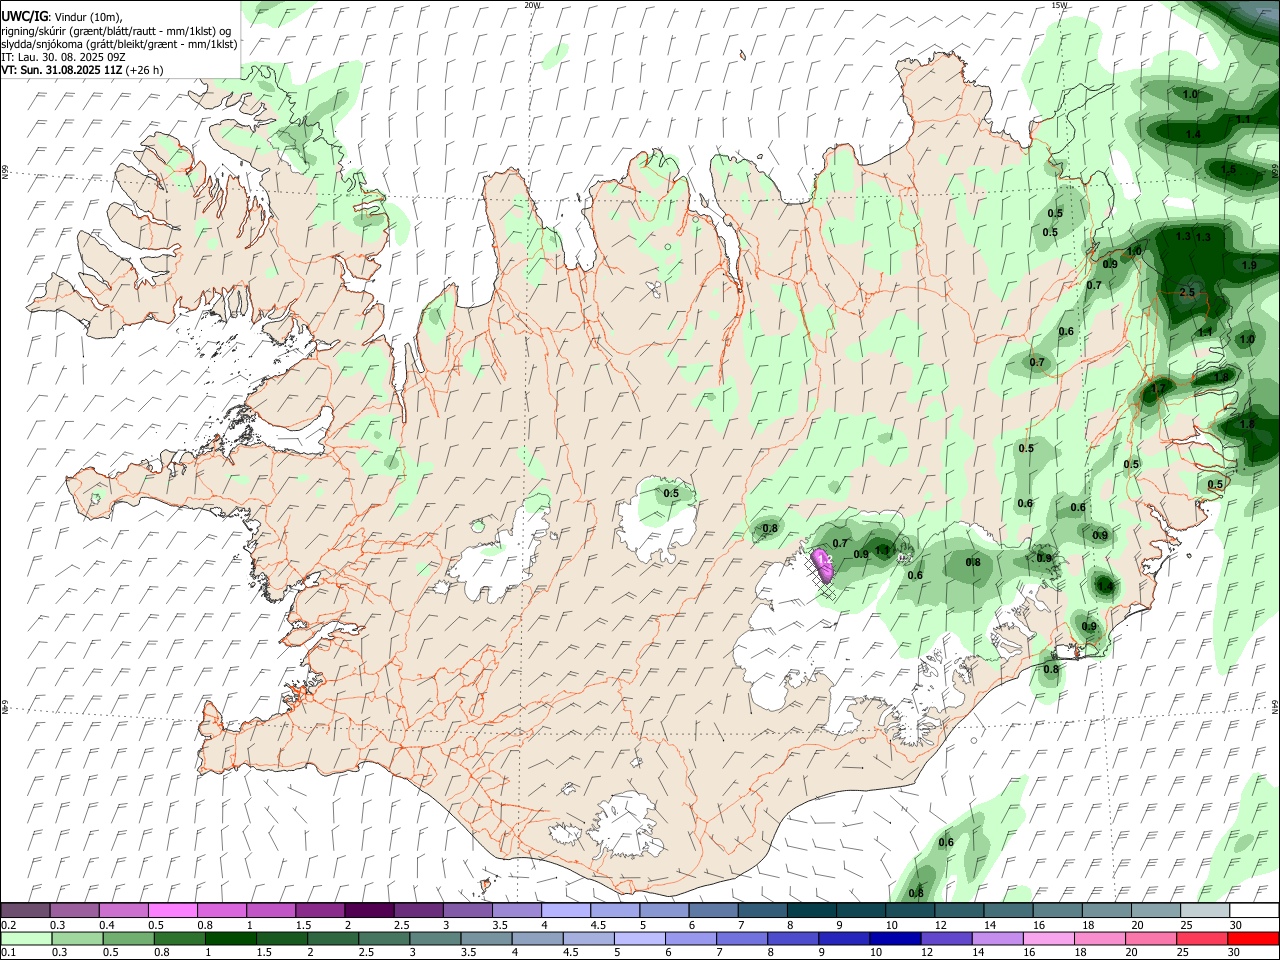
Task: Pick the crimson 25–30 rain legend swatch
Action: [1203, 938]
